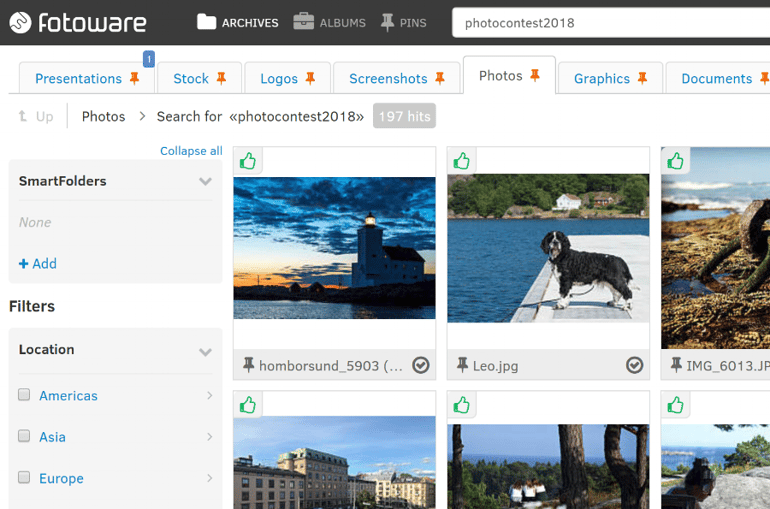Click the Up navigation button
The width and height of the screenshot is (770, 509).
point(36,116)
